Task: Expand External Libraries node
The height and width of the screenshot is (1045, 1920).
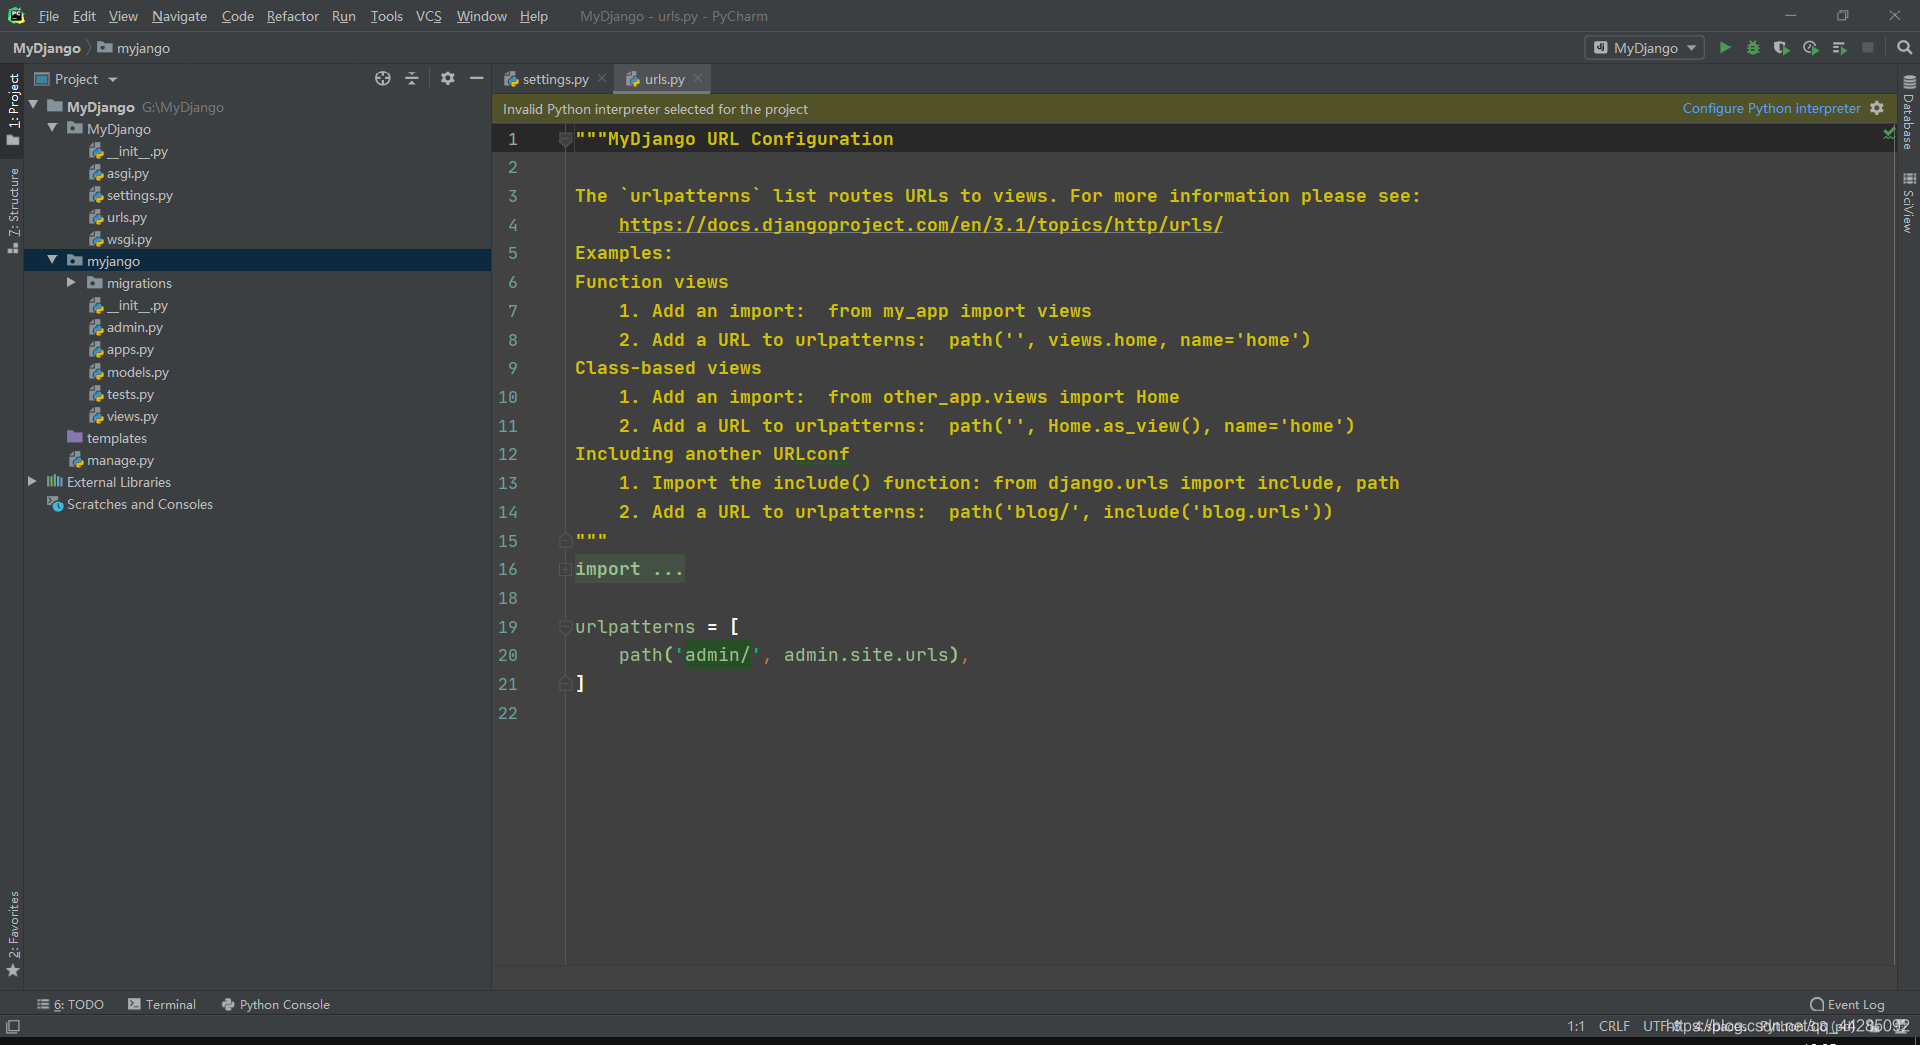Action: 32,482
